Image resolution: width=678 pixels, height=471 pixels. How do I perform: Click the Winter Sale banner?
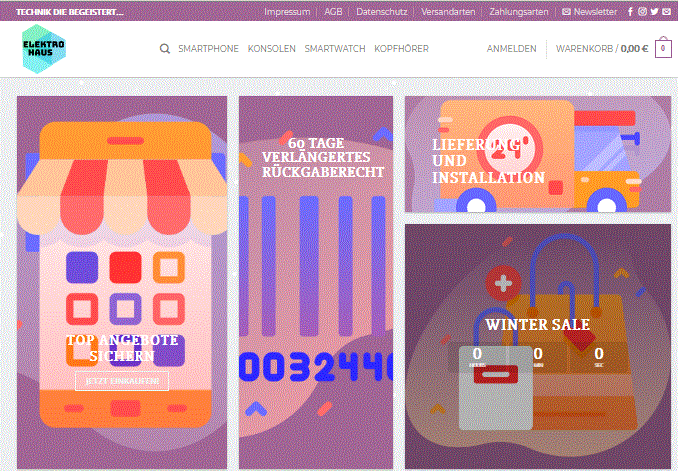[538, 346]
